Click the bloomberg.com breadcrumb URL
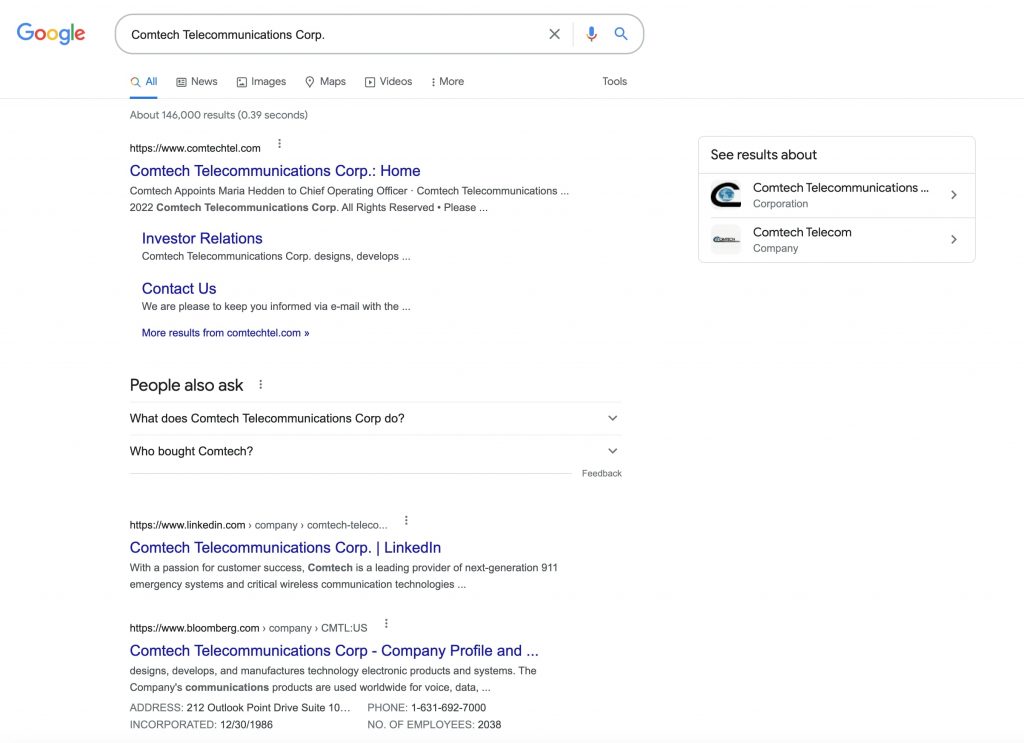 click(x=248, y=628)
